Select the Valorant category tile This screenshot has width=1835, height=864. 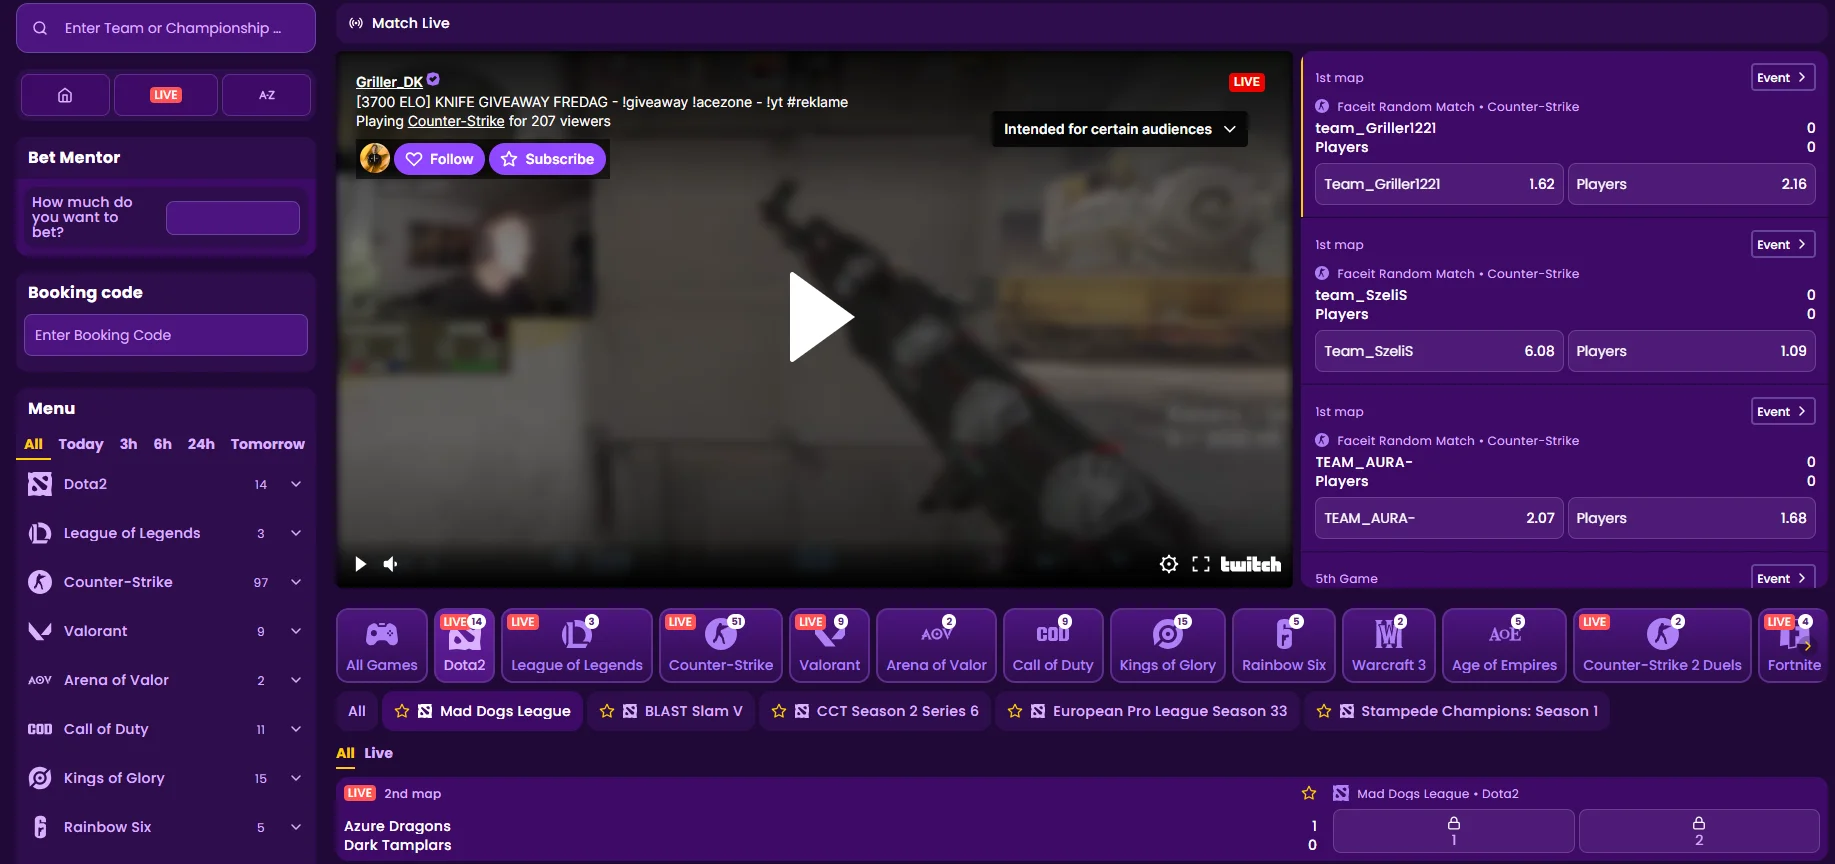(x=829, y=646)
